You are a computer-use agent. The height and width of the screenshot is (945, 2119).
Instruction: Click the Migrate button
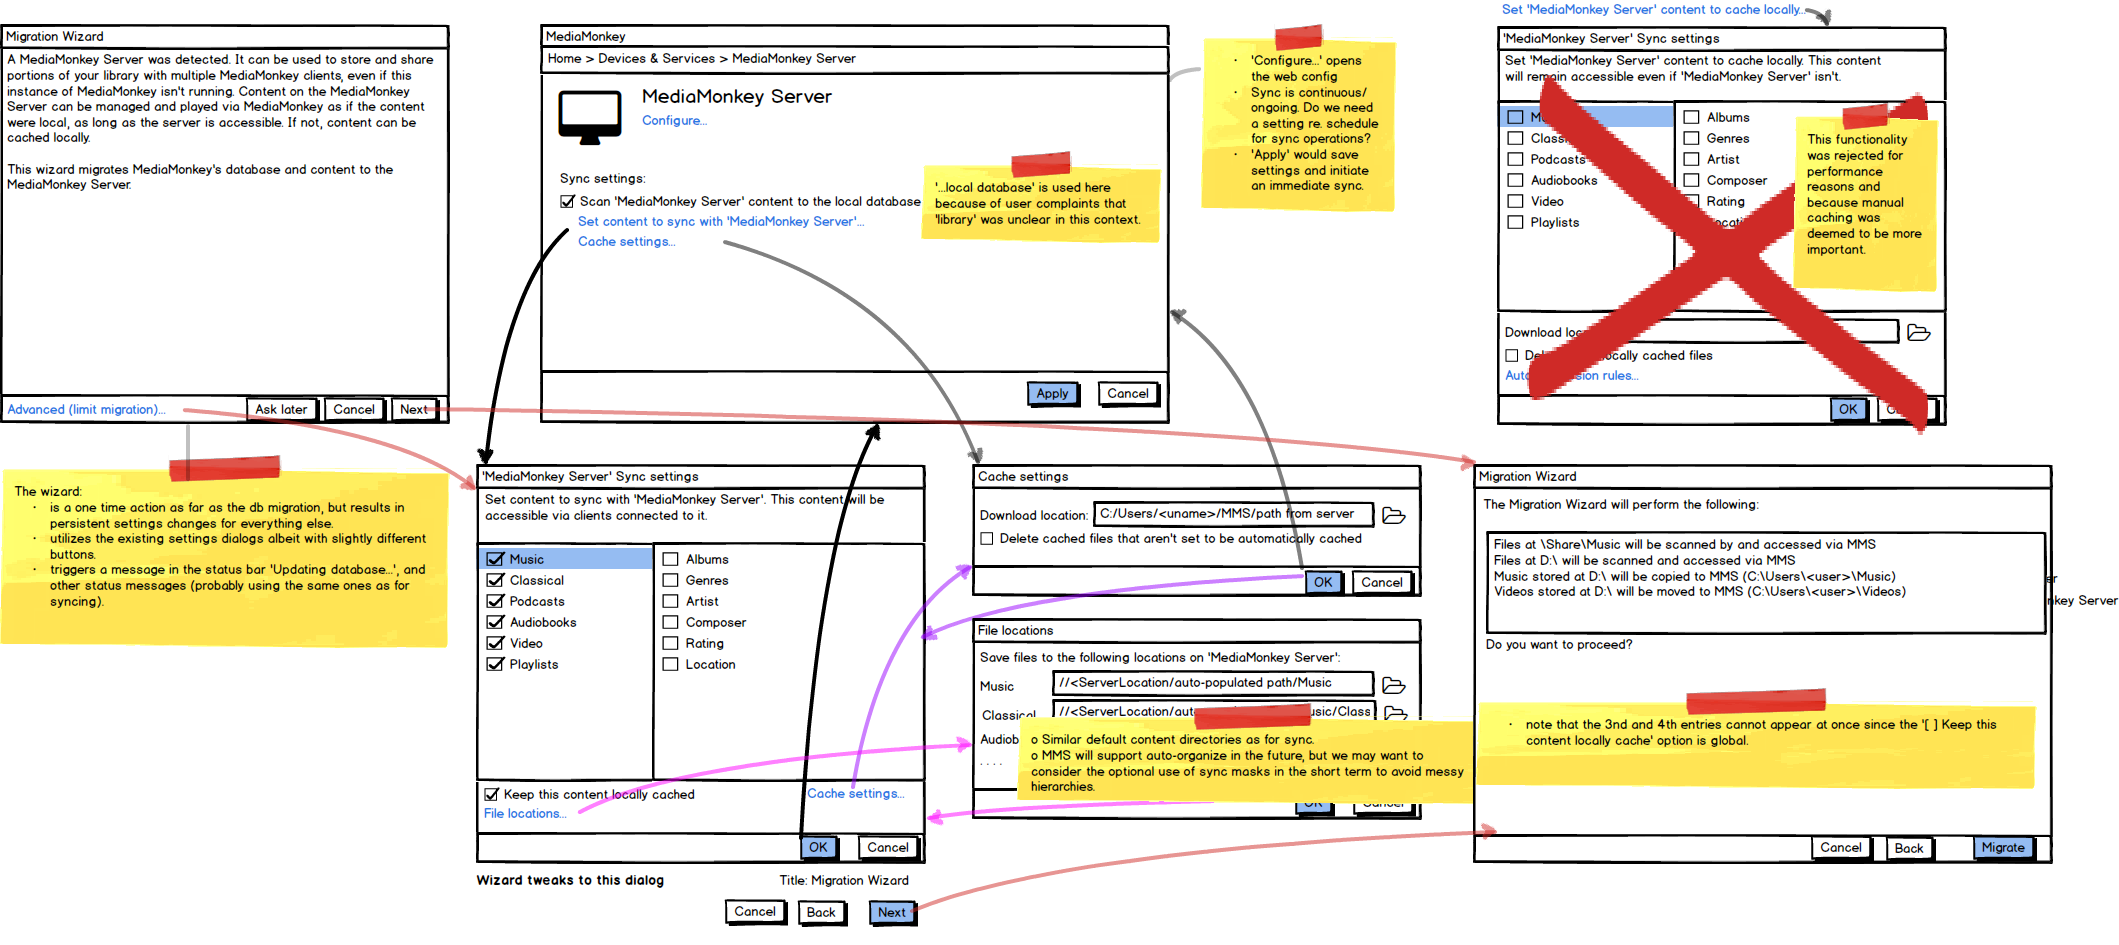(x=2002, y=848)
